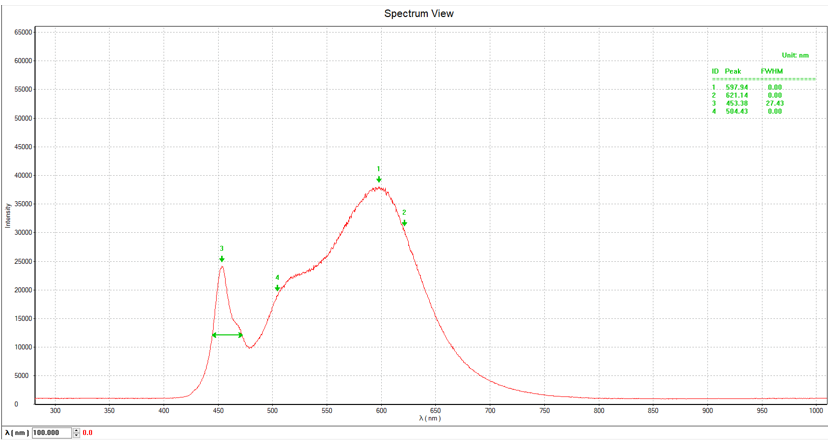Click the FWHM value 27.43
The height and width of the screenshot is (443, 834).
tap(774, 103)
